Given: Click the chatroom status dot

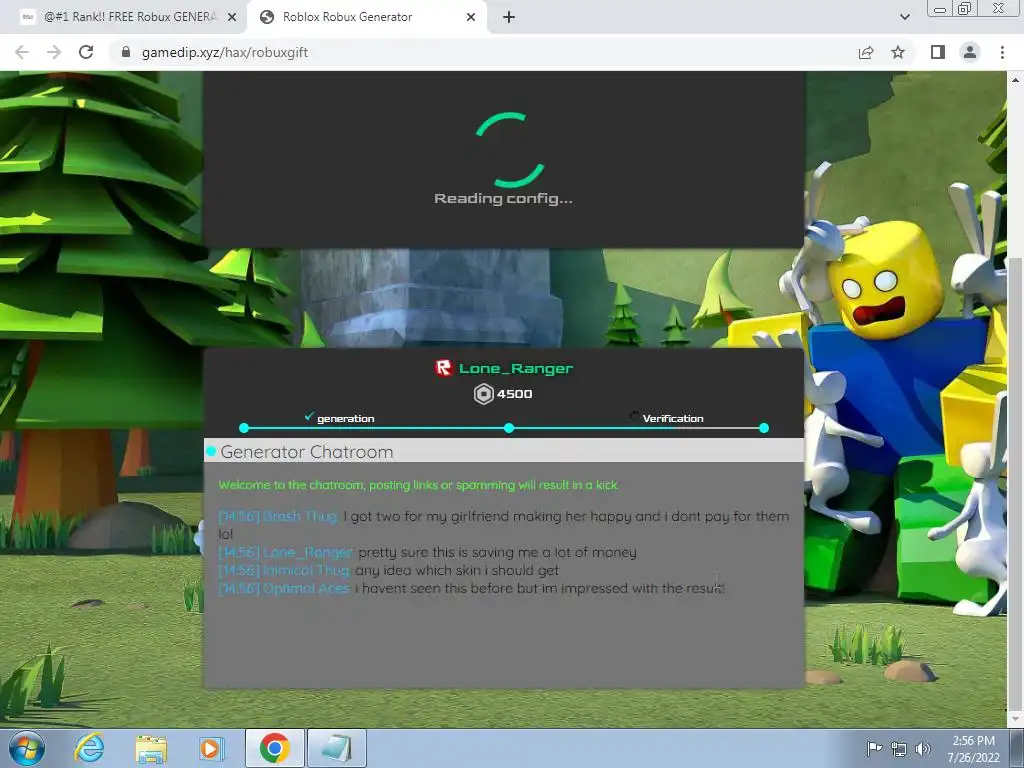Looking at the screenshot, I should tap(211, 451).
